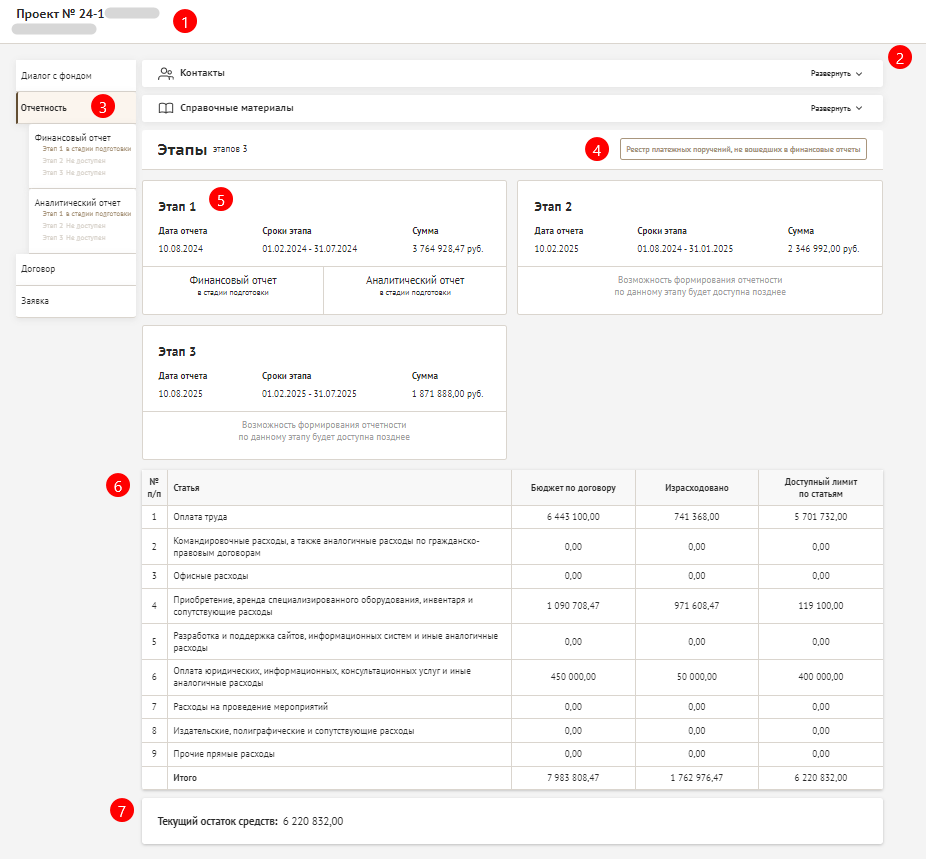
Task: Open the Диалог с фондом tab
Action: tap(56, 75)
